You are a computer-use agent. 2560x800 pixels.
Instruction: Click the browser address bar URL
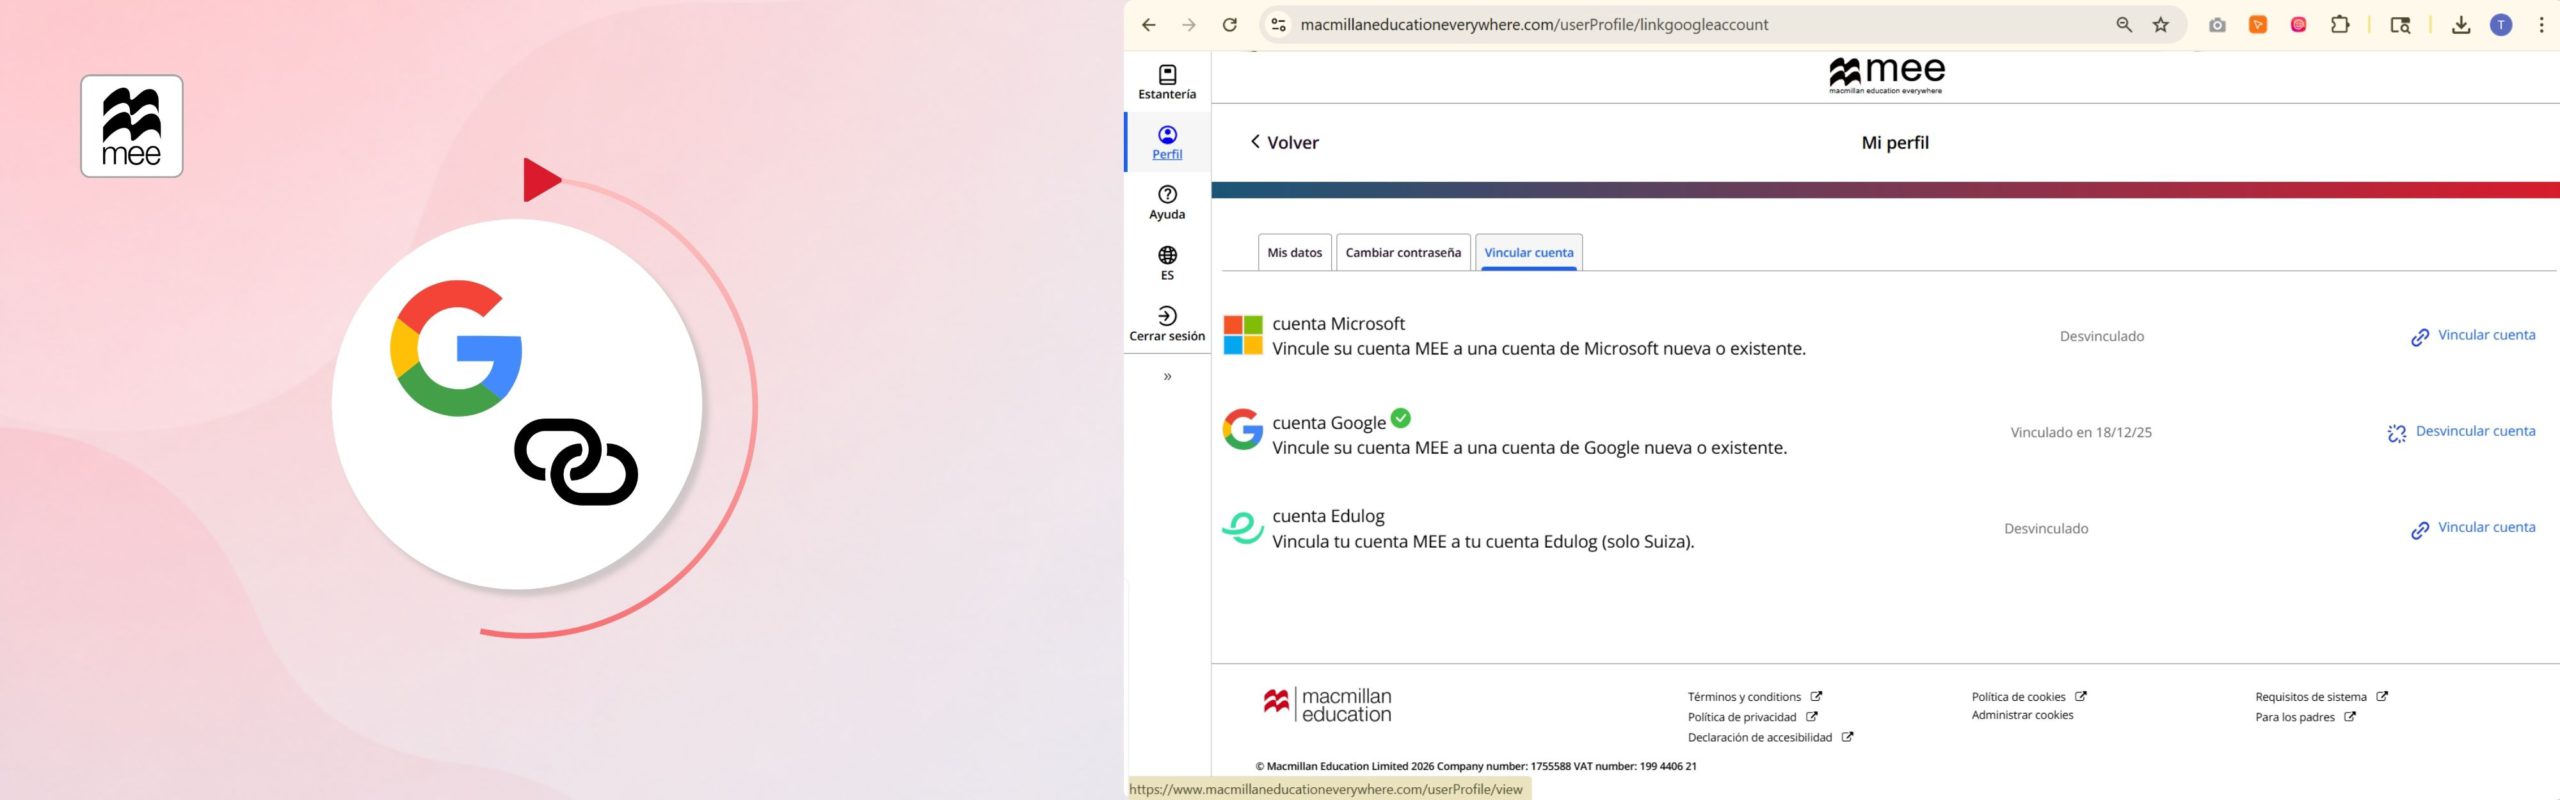coord(1534,25)
